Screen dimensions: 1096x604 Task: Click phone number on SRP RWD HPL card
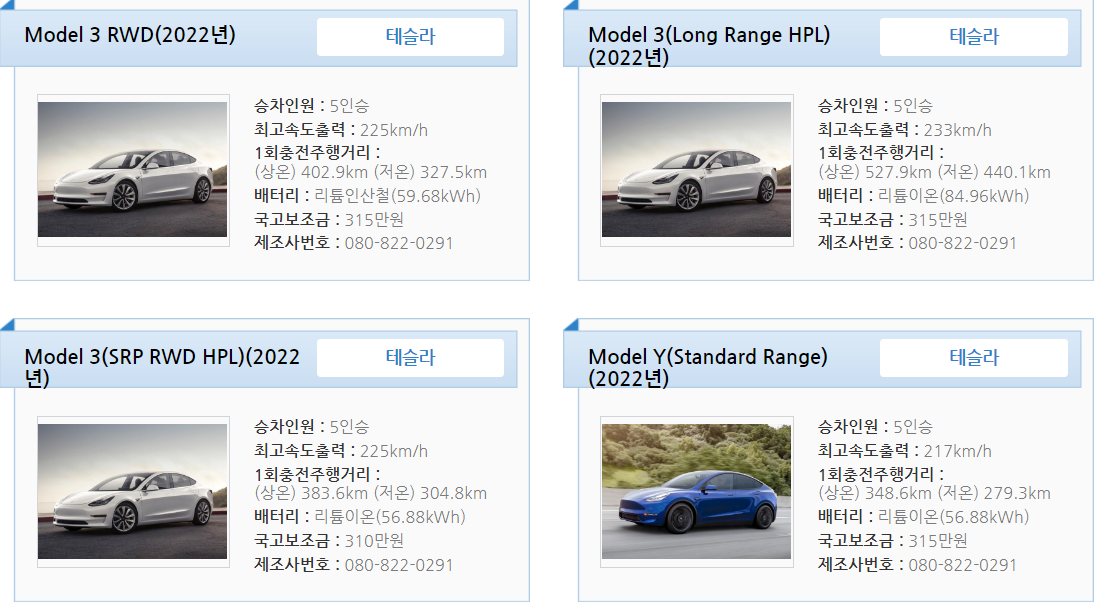point(398,565)
